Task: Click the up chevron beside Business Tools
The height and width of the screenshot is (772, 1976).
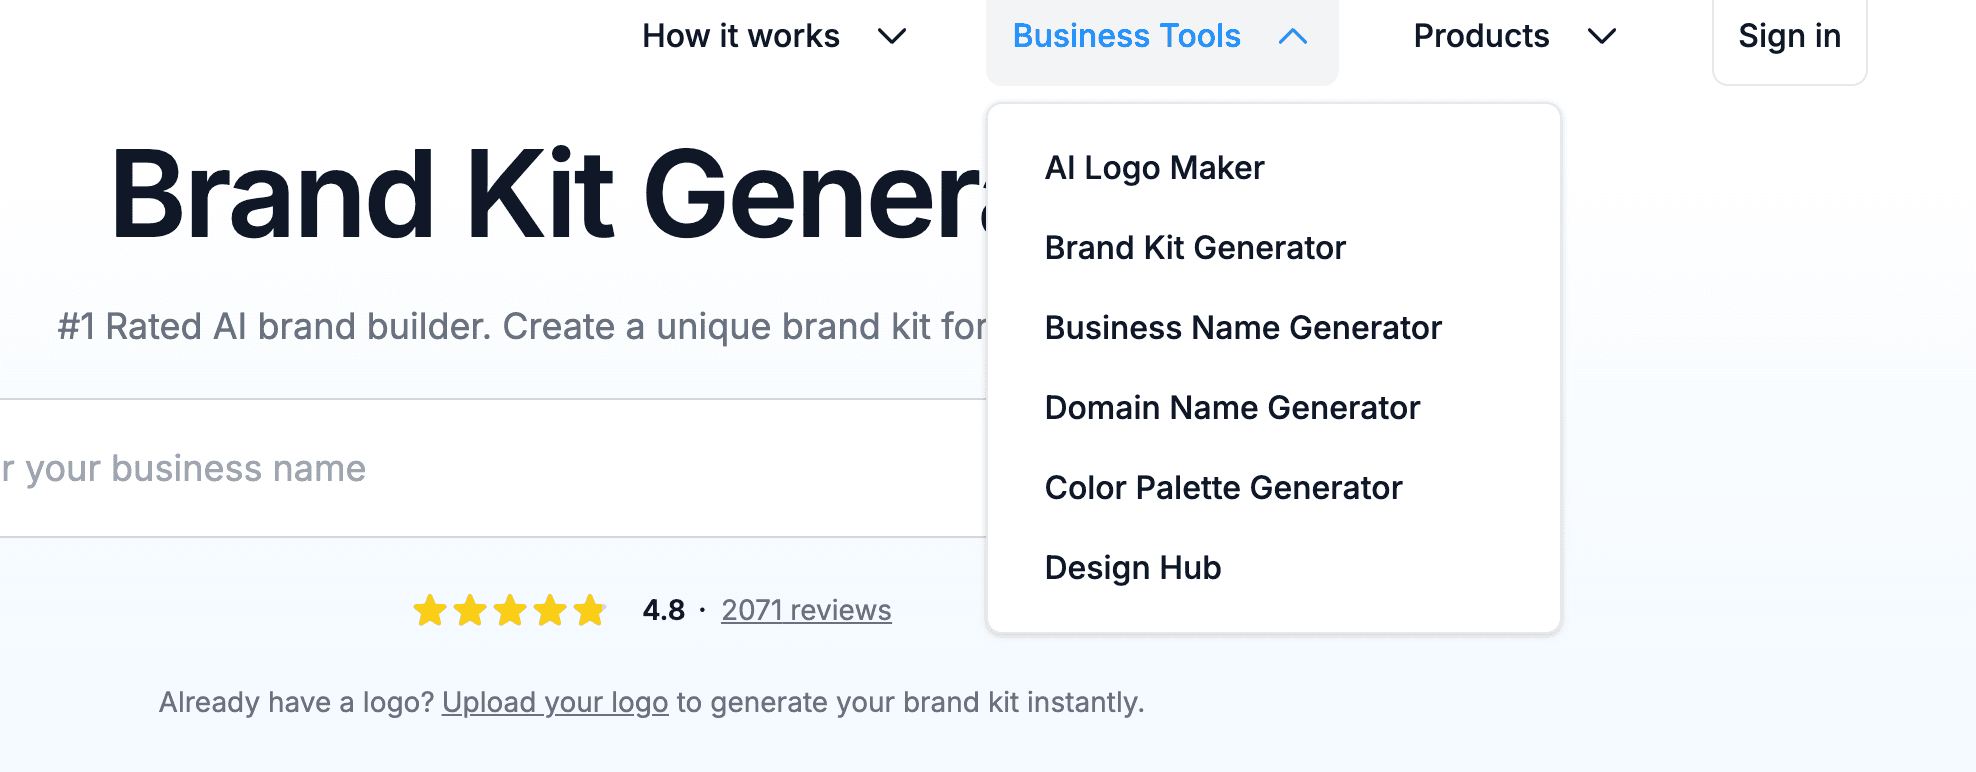Action: pos(1293,37)
